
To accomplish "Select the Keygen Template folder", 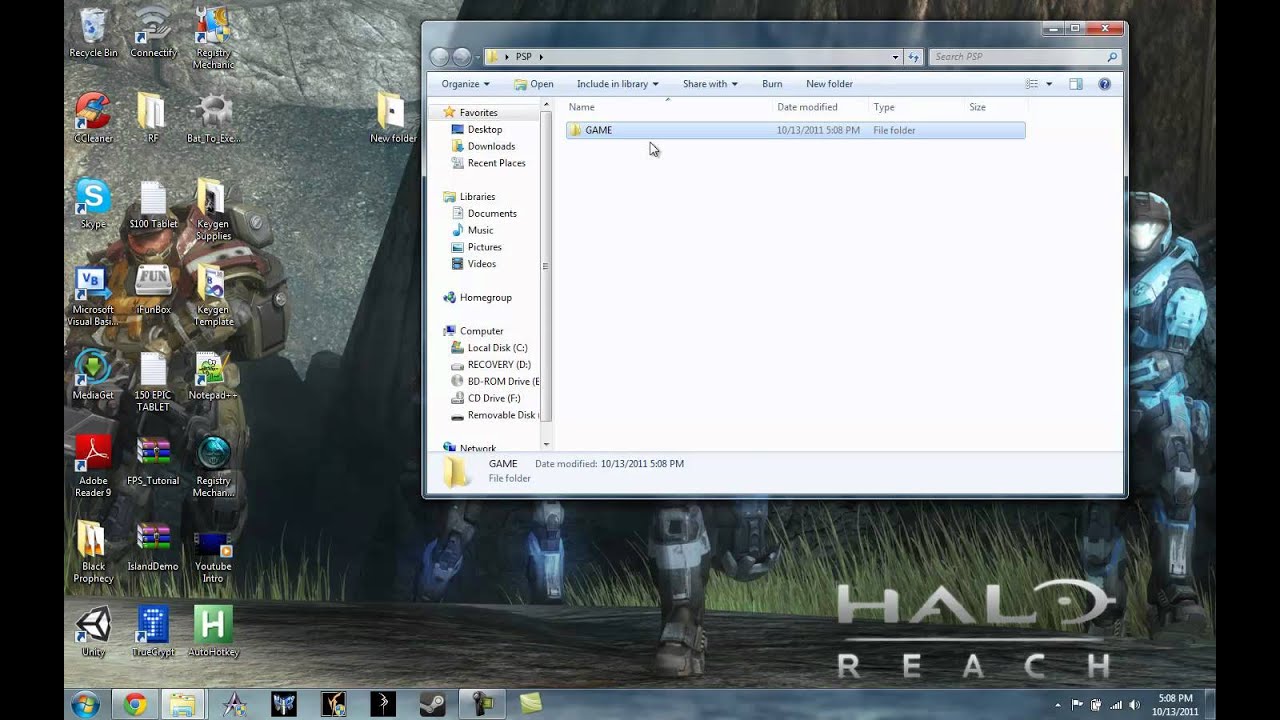I will pos(213,296).
